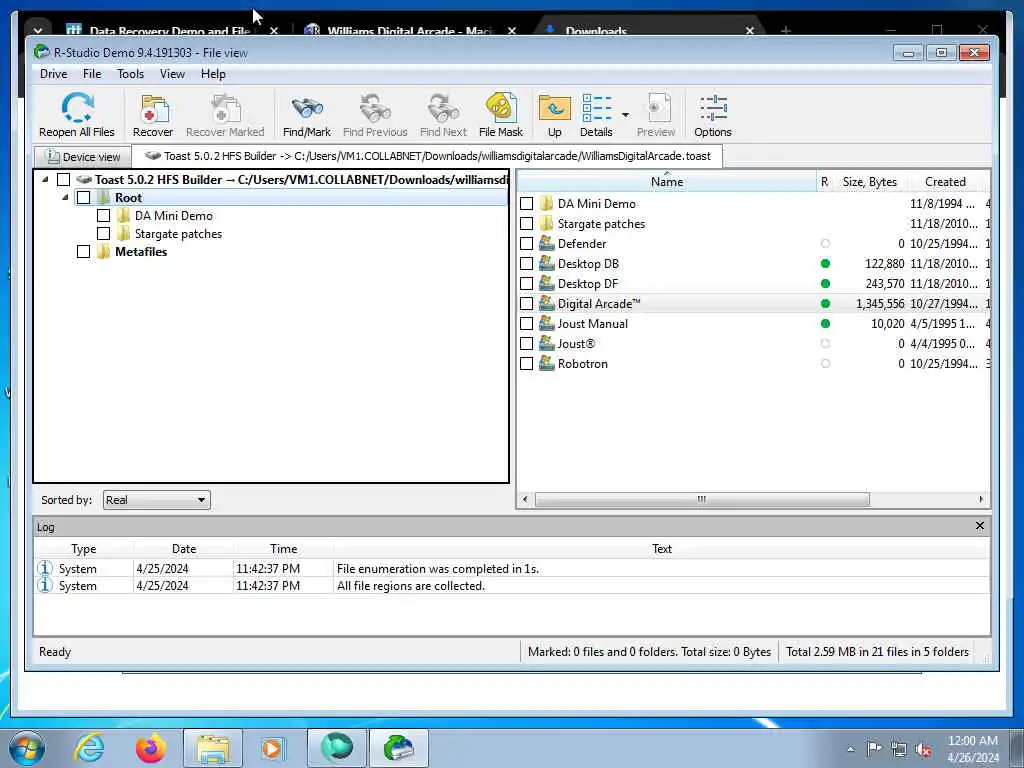The image size is (1024, 768).
Task: Click the volume tray icon
Action: 923,749
